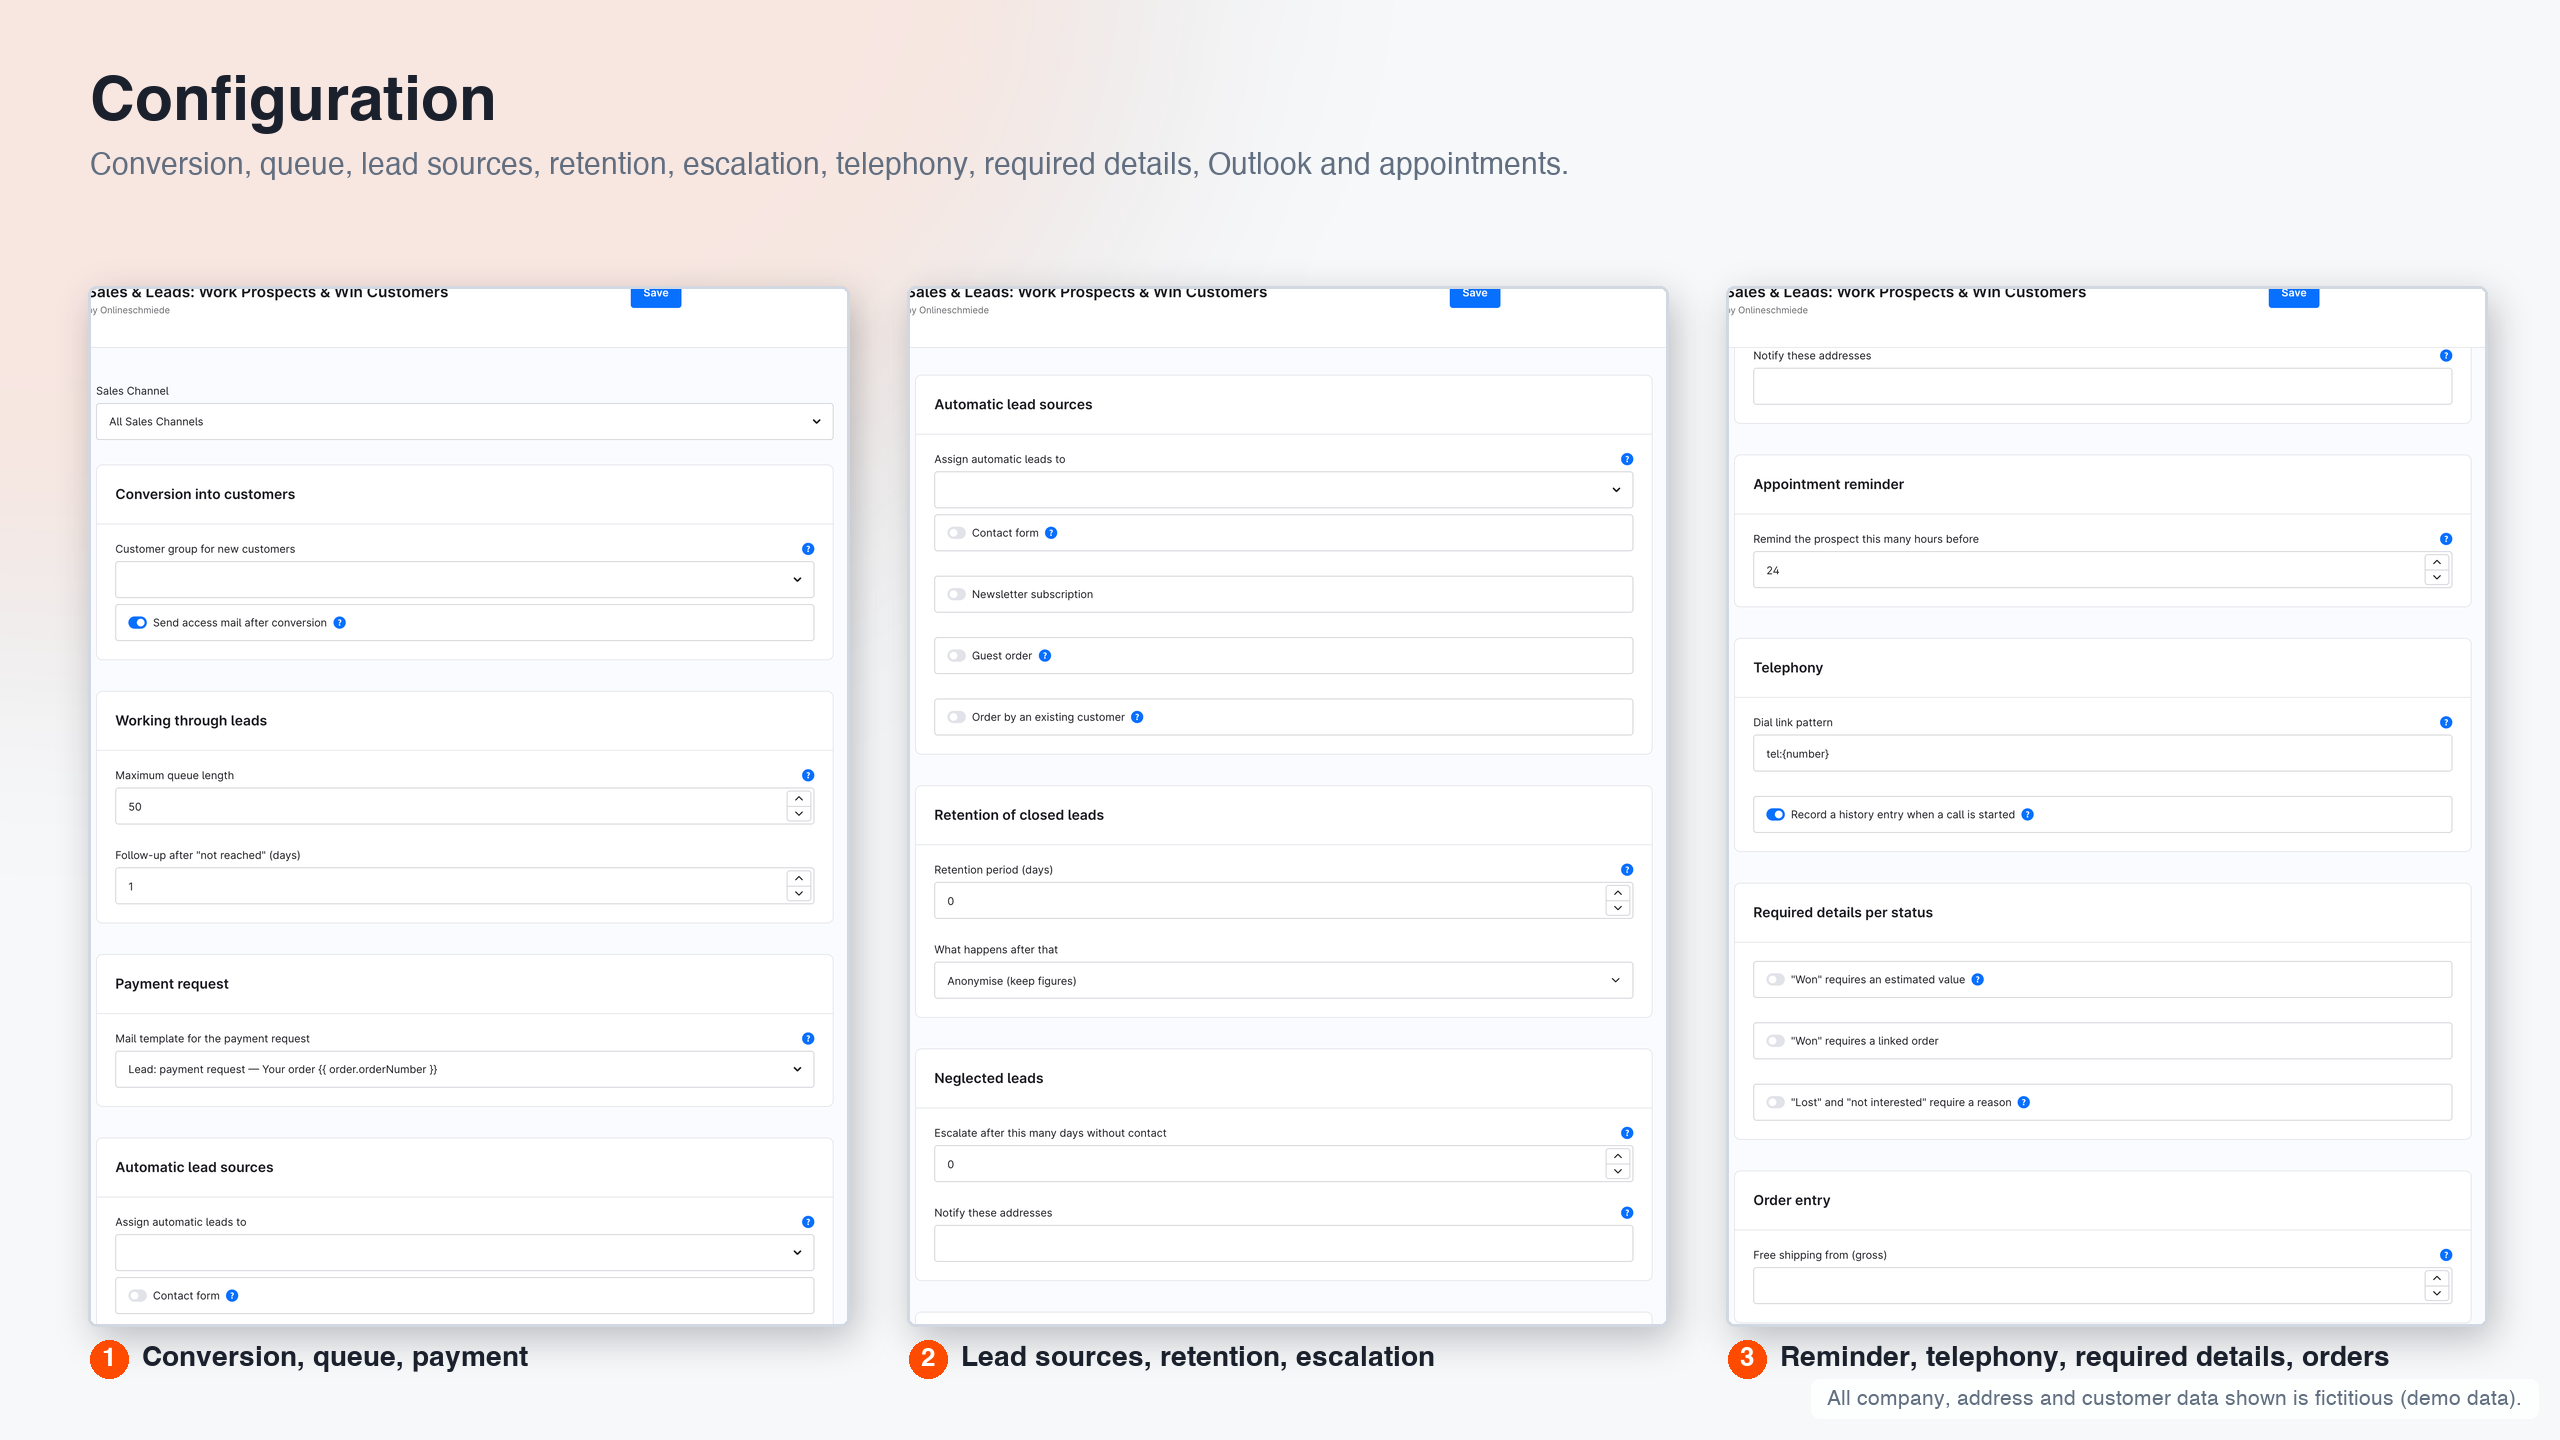Image resolution: width=2560 pixels, height=1440 pixels.
Task: Click the Save button in the middle panel
Action: [1475, 295]
